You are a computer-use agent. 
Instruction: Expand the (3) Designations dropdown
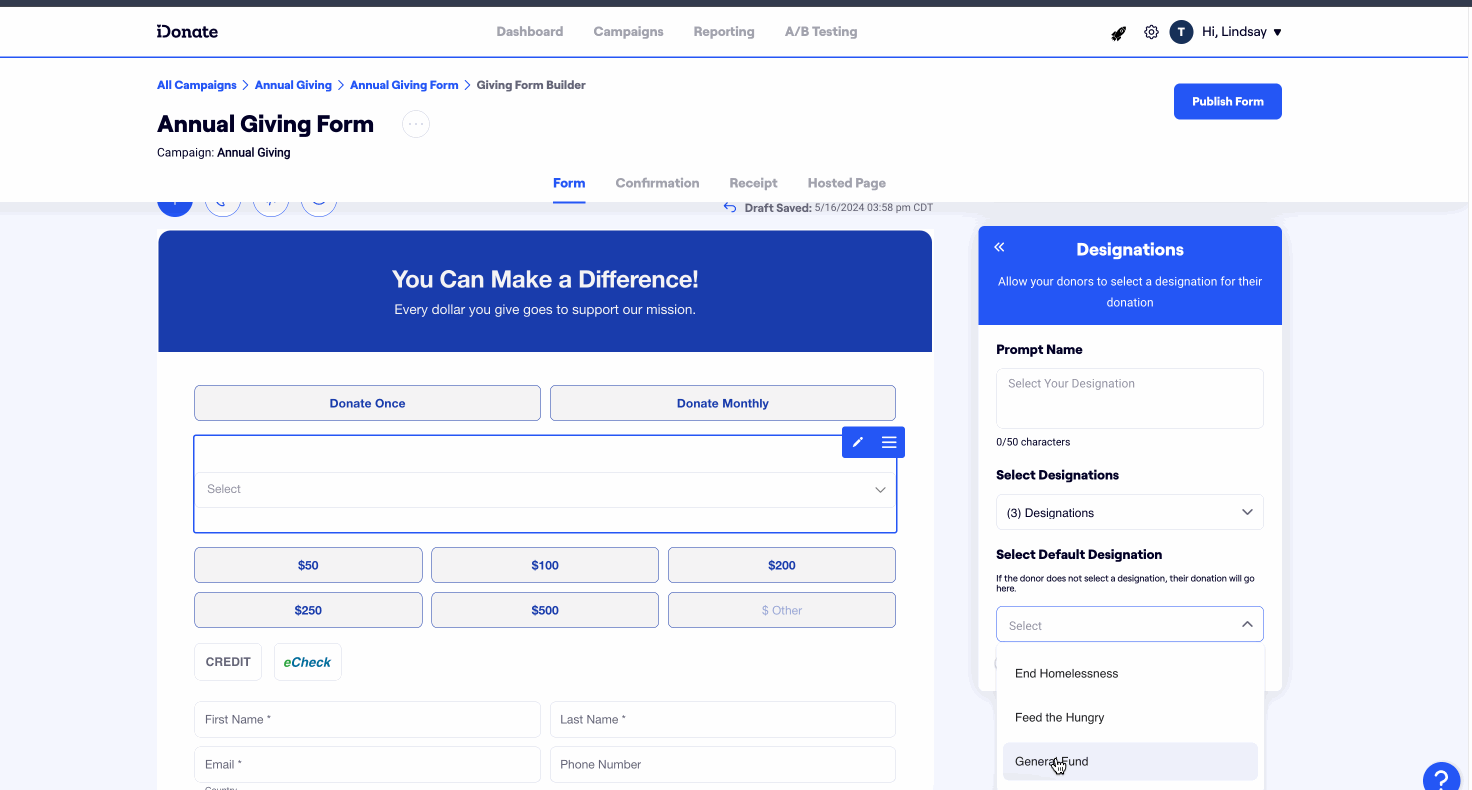point(1129,513)
